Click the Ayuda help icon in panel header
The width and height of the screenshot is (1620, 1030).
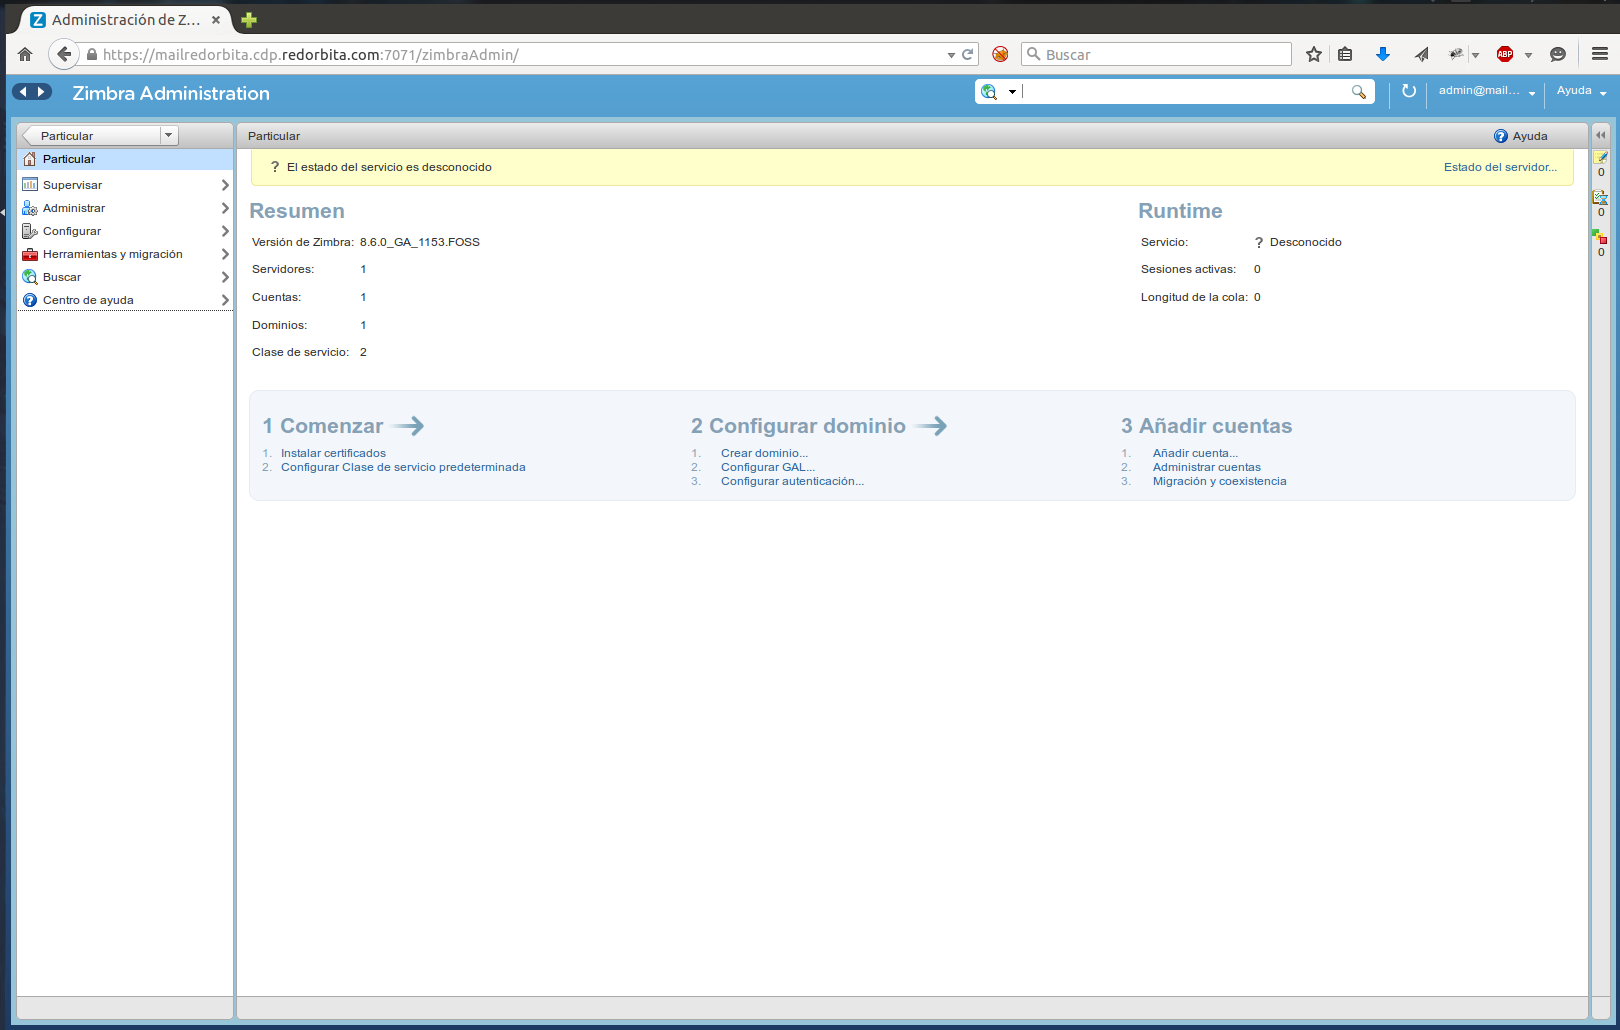(1500, 136)
